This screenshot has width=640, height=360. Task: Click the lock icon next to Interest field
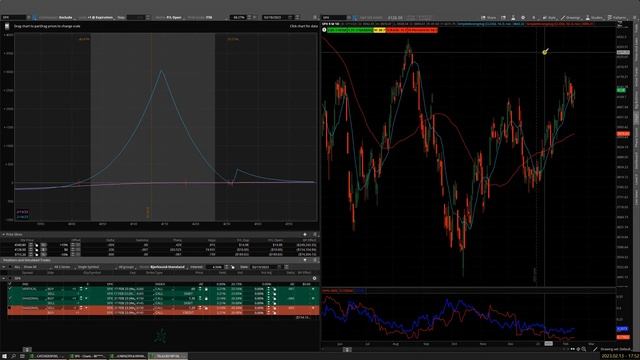(233, 267)
